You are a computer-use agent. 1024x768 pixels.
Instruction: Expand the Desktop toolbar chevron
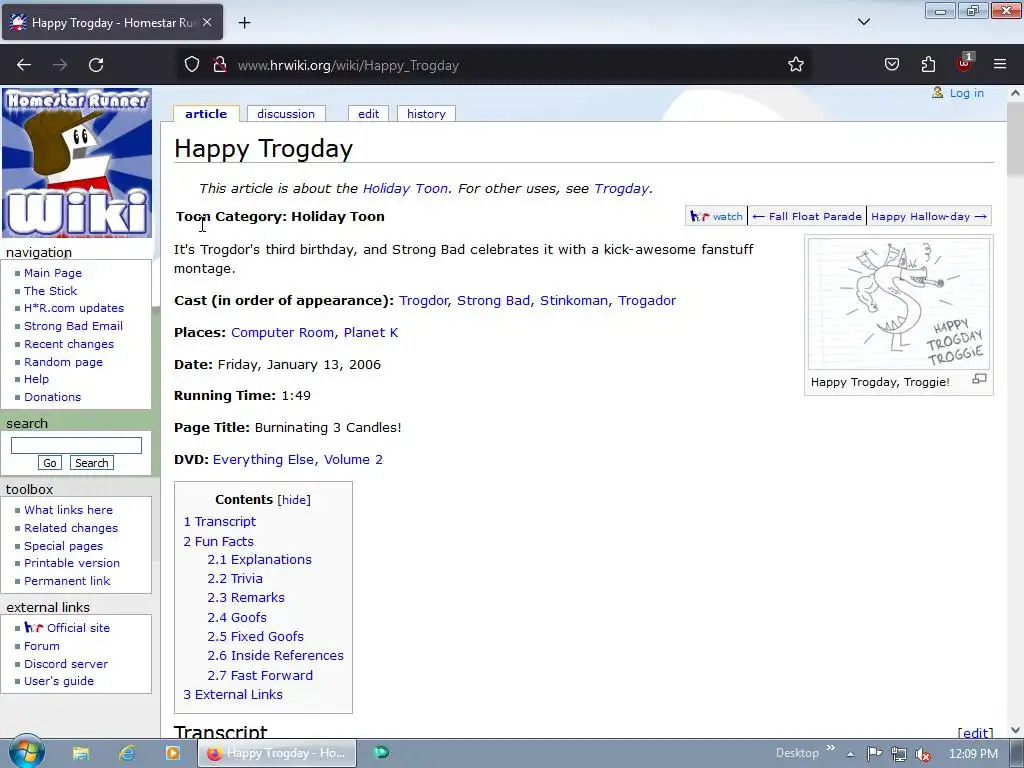click(831, 748)
